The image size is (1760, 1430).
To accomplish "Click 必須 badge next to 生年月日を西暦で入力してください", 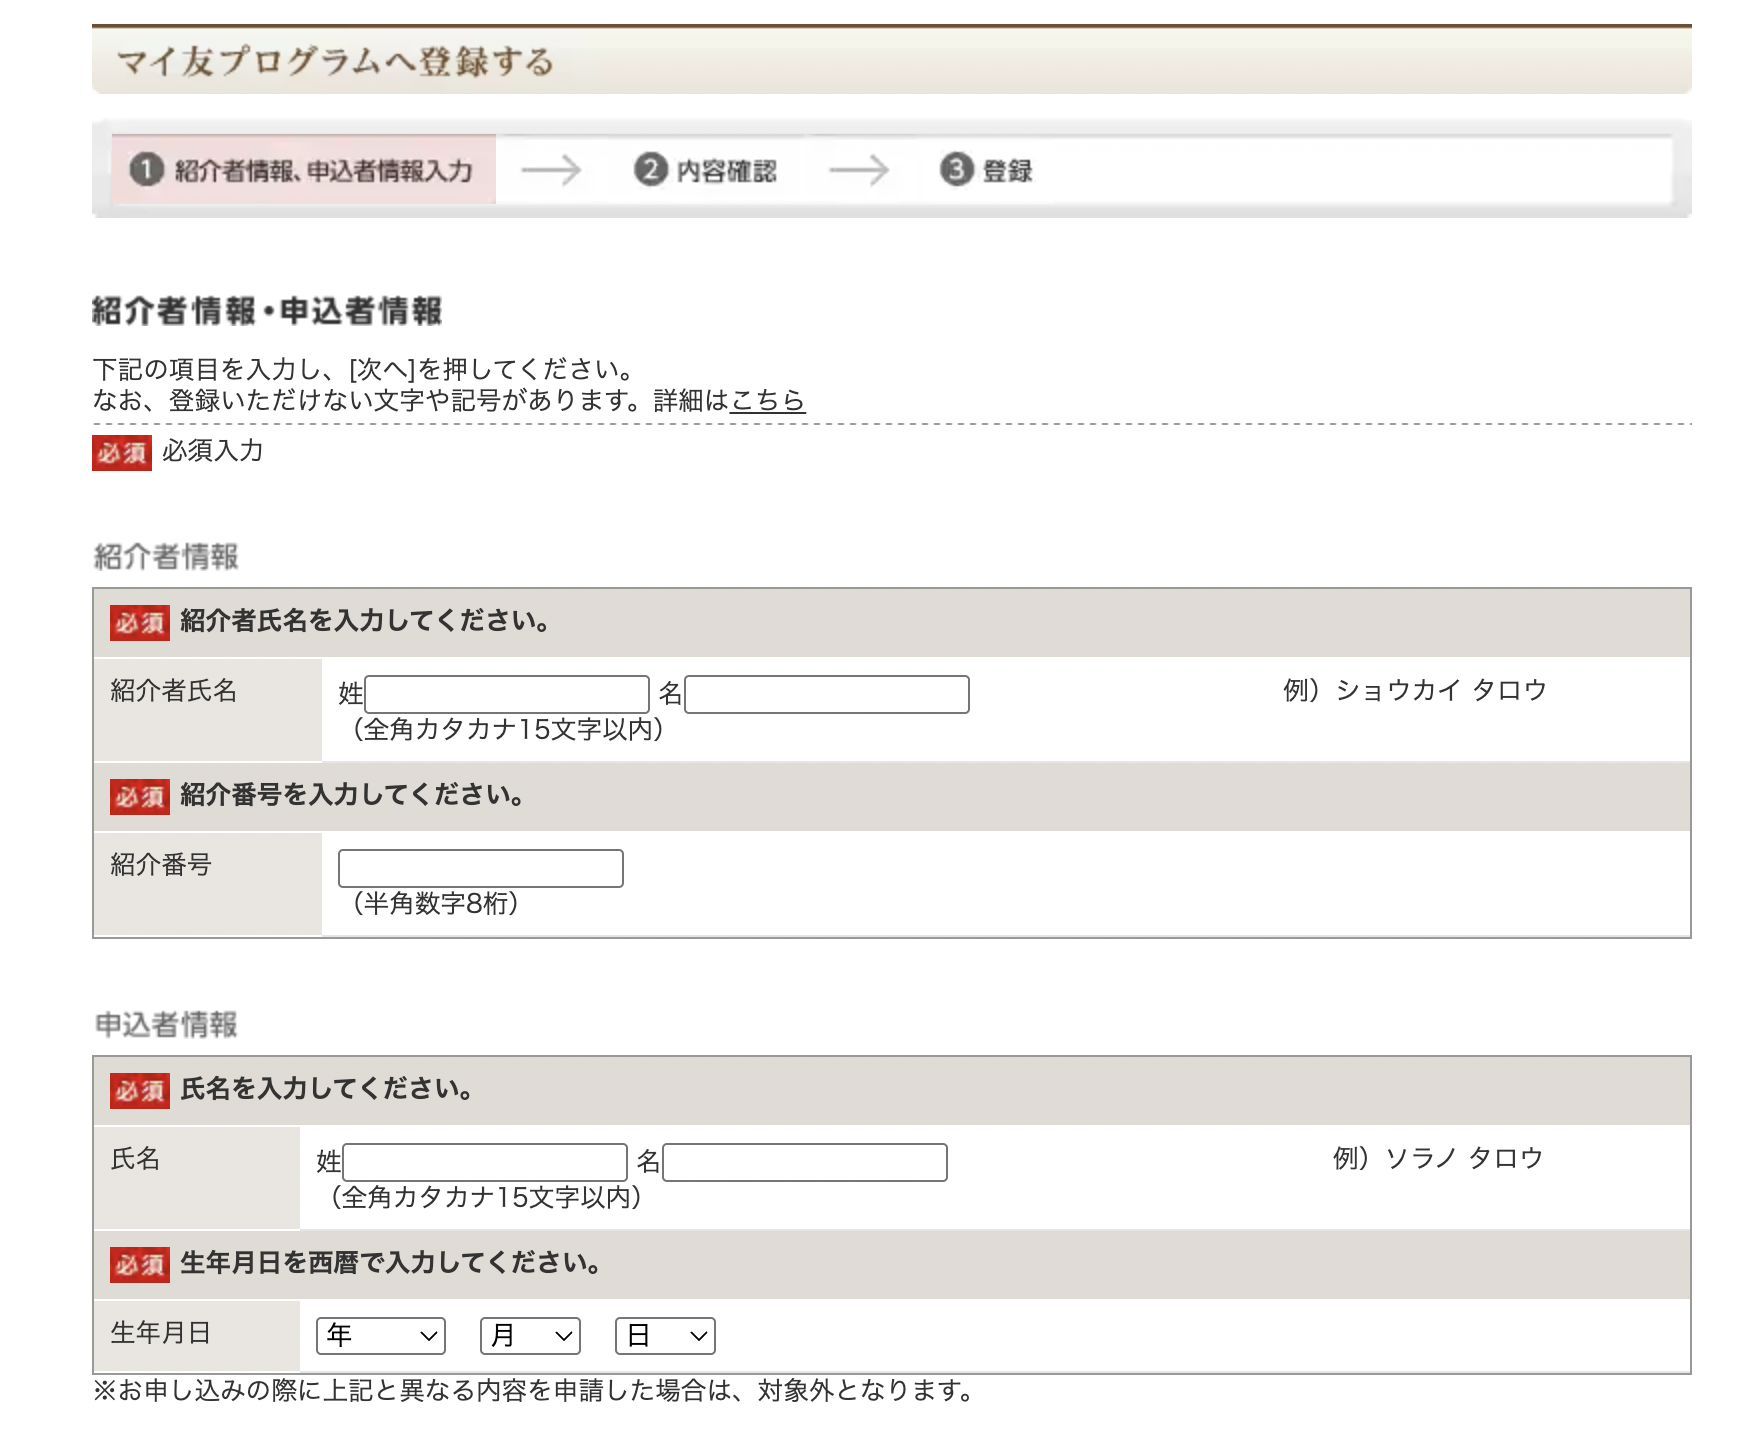I will [x=140, y=1265].
